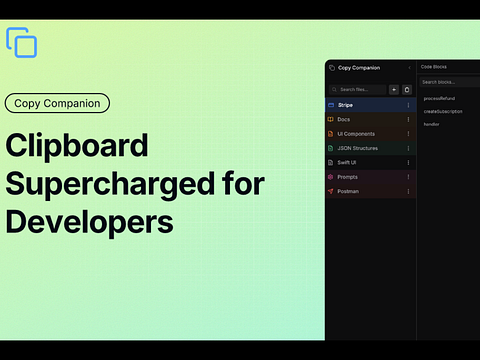The width and height of the screenshot is (480, 360).
Task: Click the Stripe card icon
Action: (x=331, y=105)
